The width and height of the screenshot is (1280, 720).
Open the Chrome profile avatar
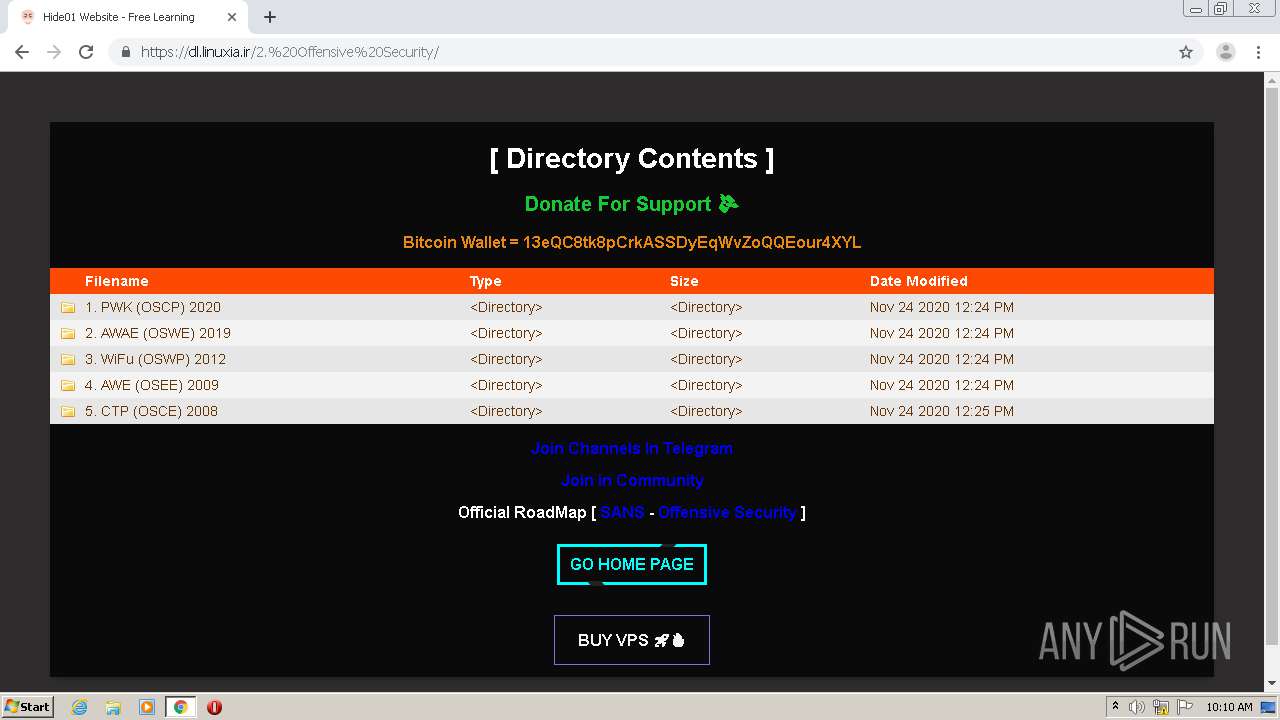point(1226,52)
